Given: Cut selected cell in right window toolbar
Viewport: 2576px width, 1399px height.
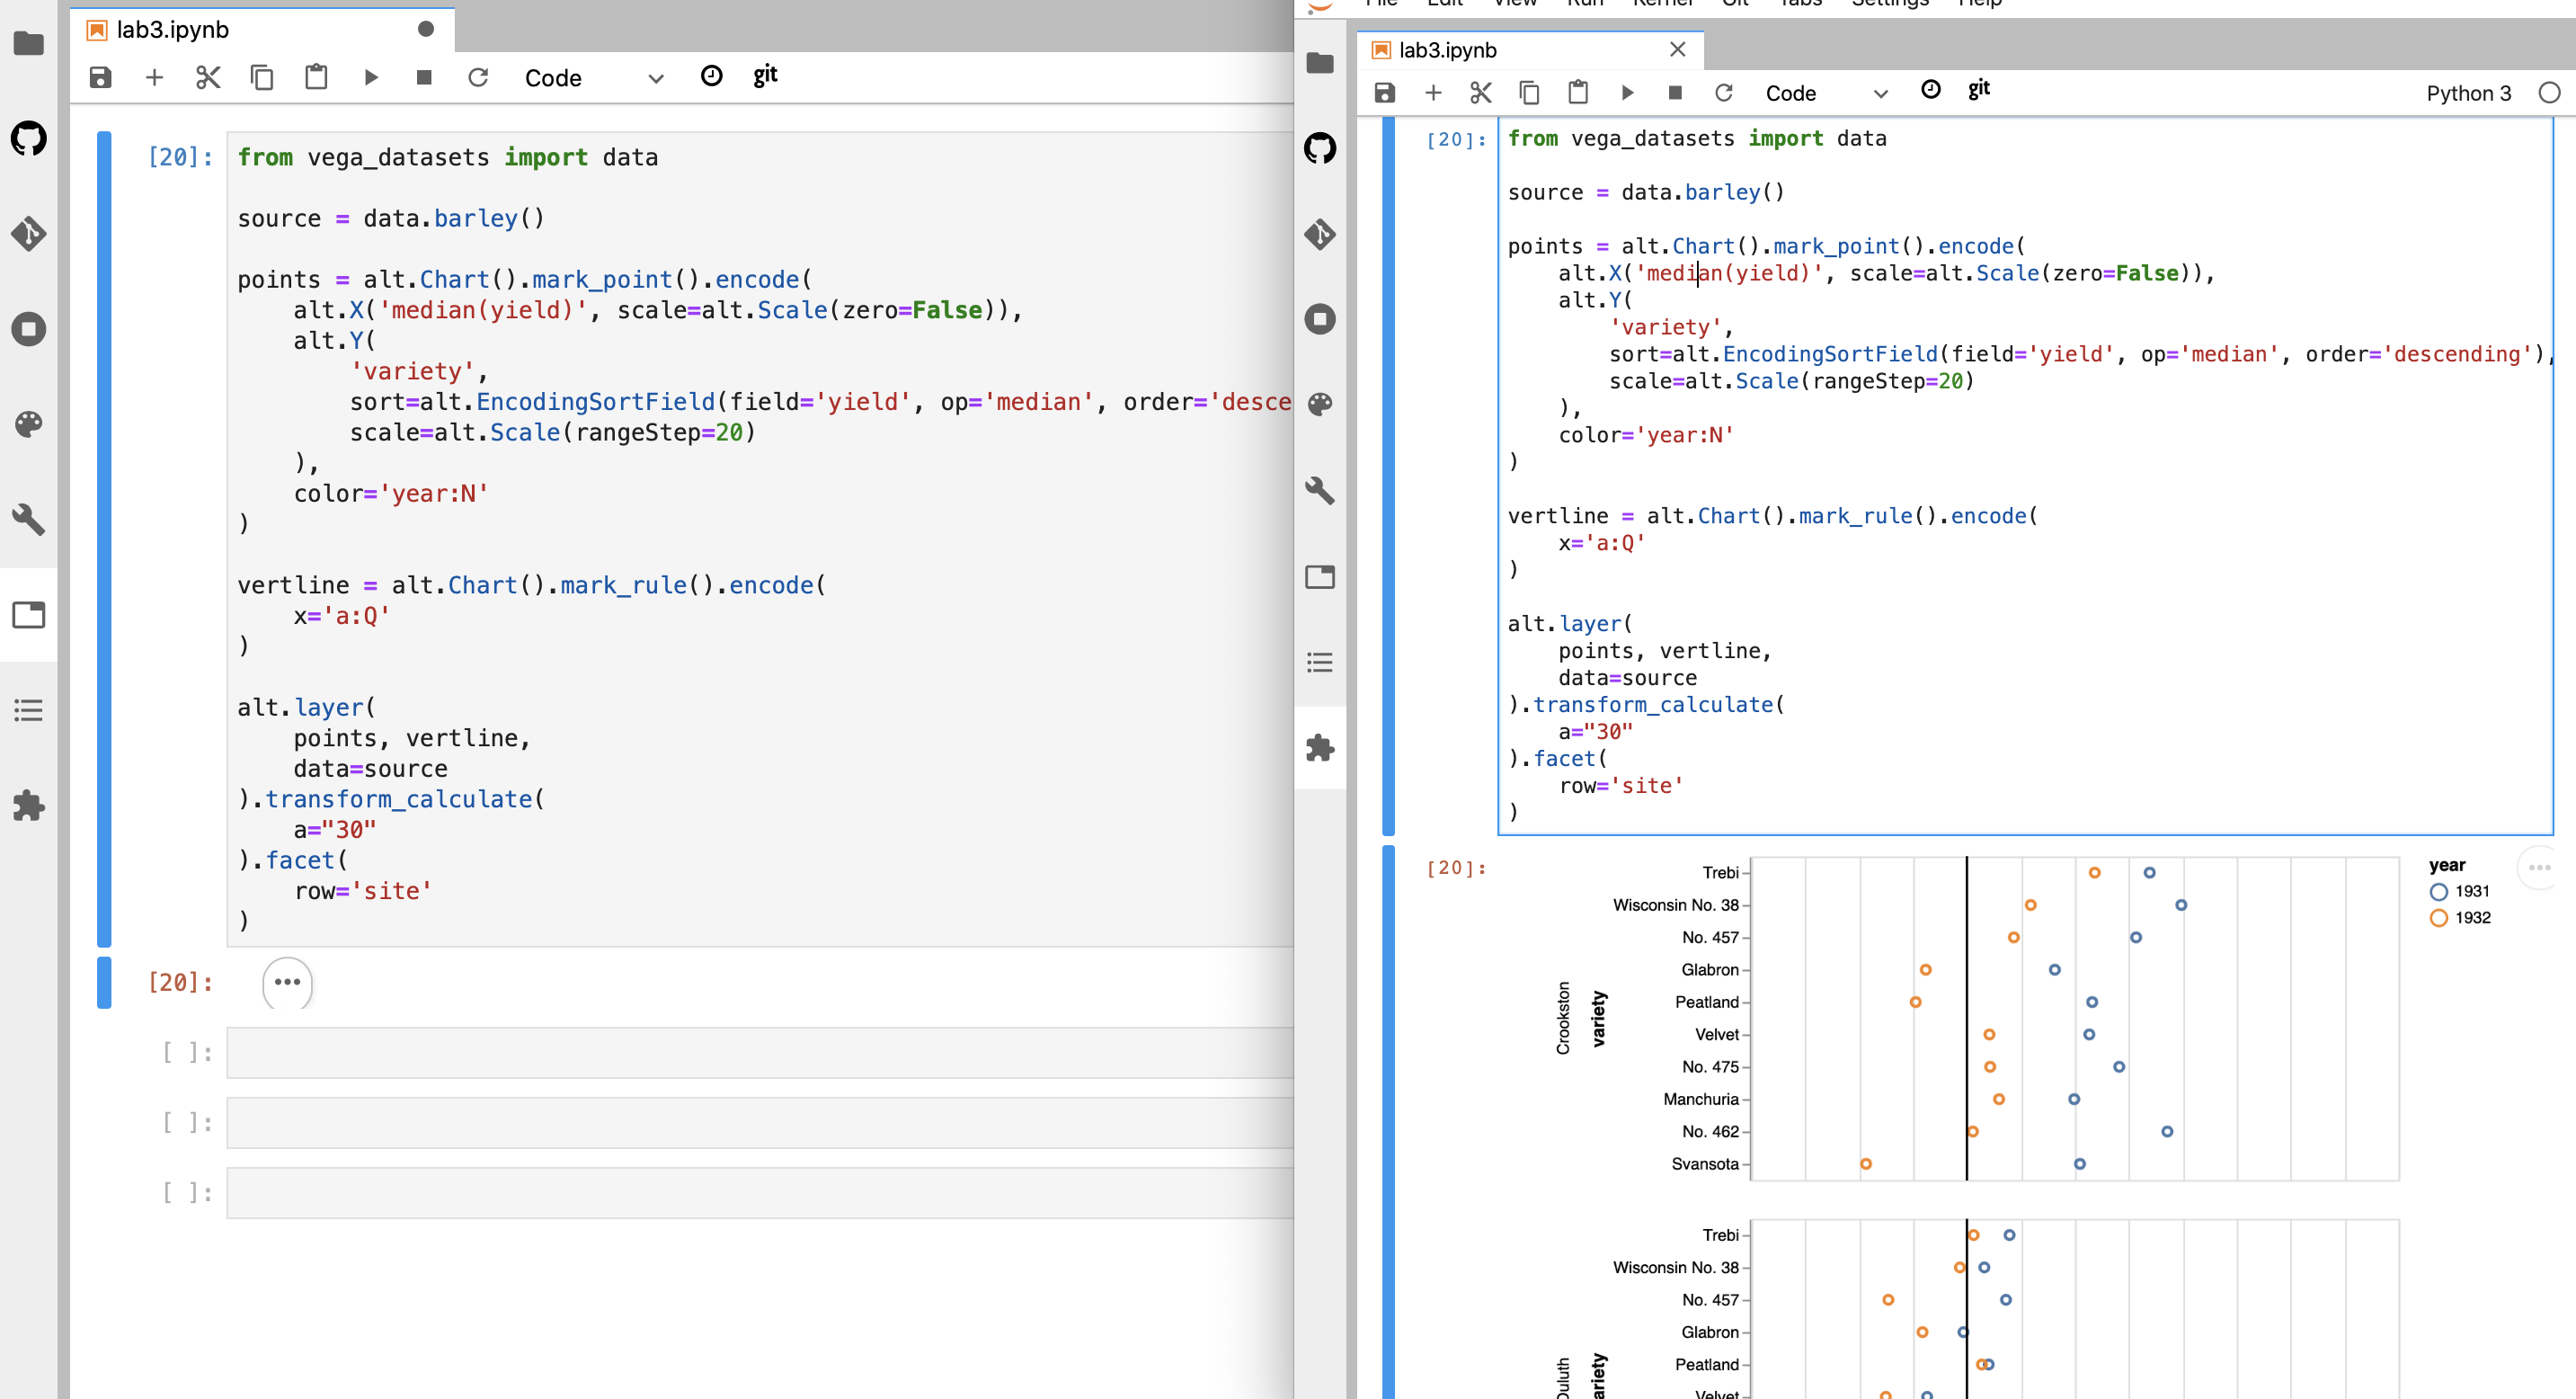Looking at the screenshot, I should coord(1481,93).
